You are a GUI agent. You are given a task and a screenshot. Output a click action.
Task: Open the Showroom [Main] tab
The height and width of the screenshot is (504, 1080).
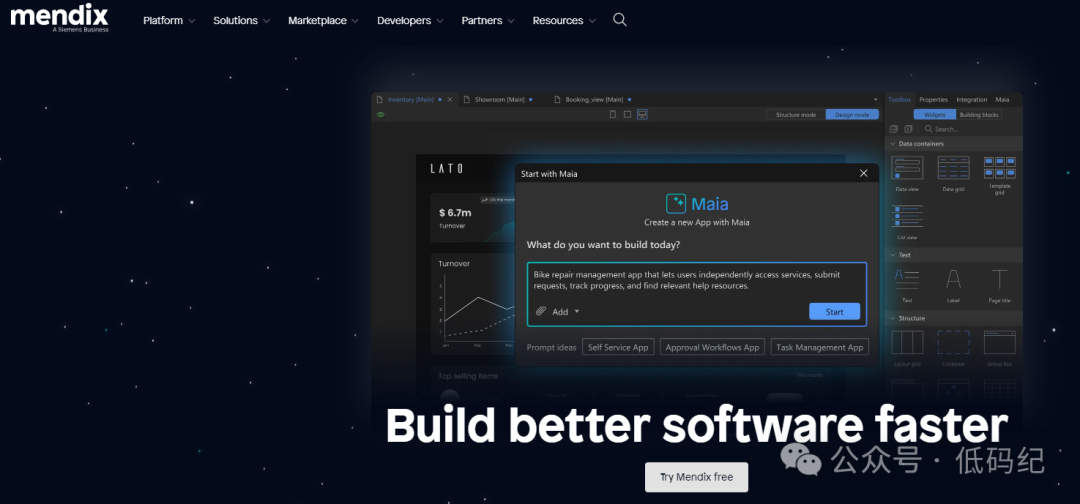(x=500, y=100)
